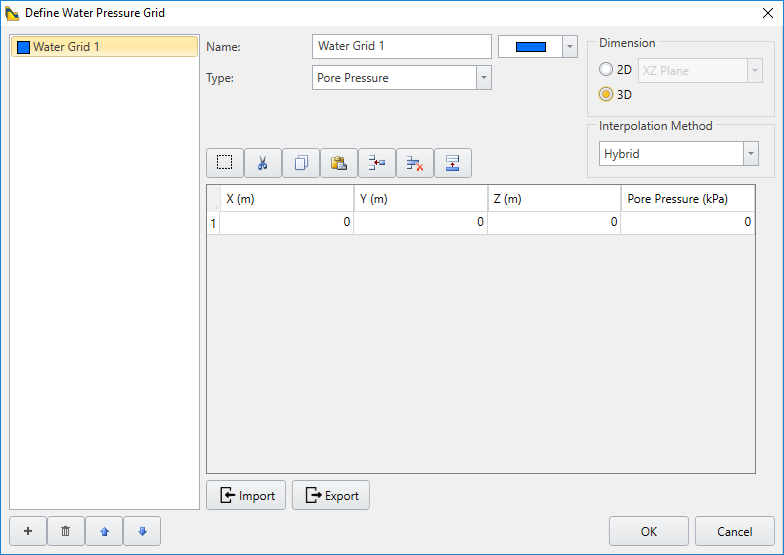Viewport: 784px width, 555px height.
Task: Click the blue color swatch next to Name
Action: pos(530,47)
